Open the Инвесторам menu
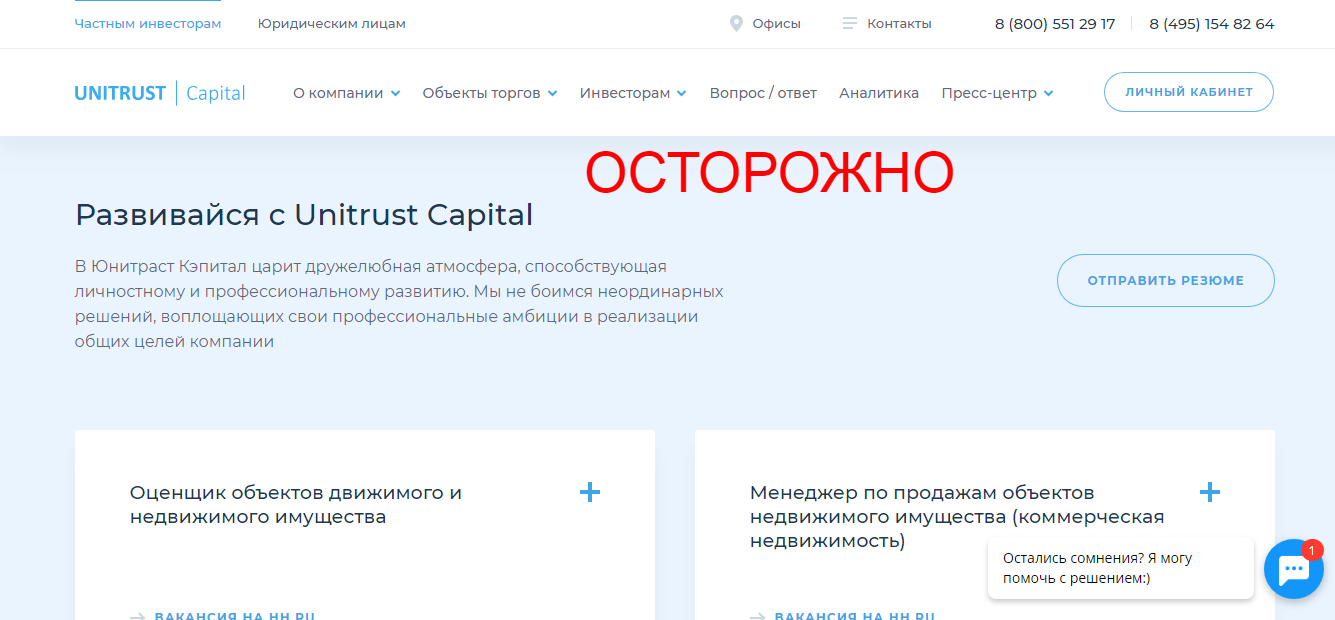This screenshot has height=620, width=1335. pyautogui.click(x=625, y=93)
